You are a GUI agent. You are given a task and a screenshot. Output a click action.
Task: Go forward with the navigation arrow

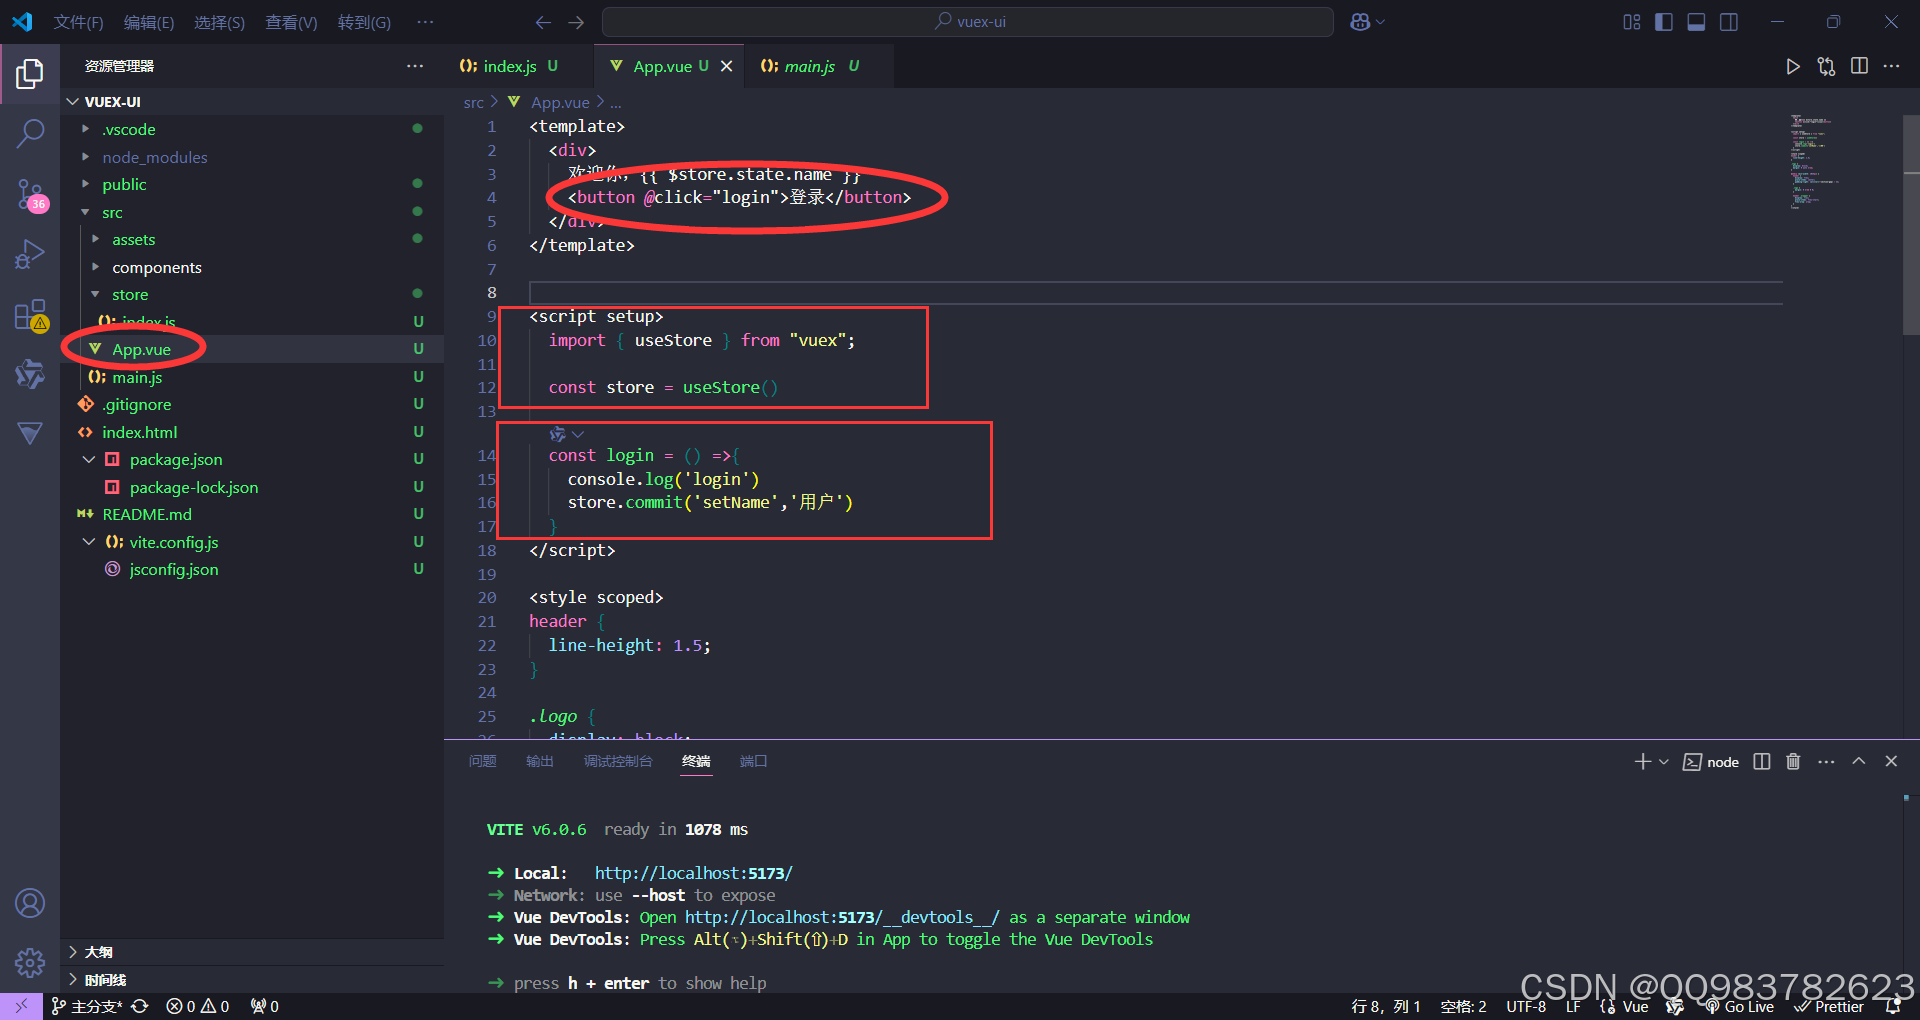[x=576, y=22]
